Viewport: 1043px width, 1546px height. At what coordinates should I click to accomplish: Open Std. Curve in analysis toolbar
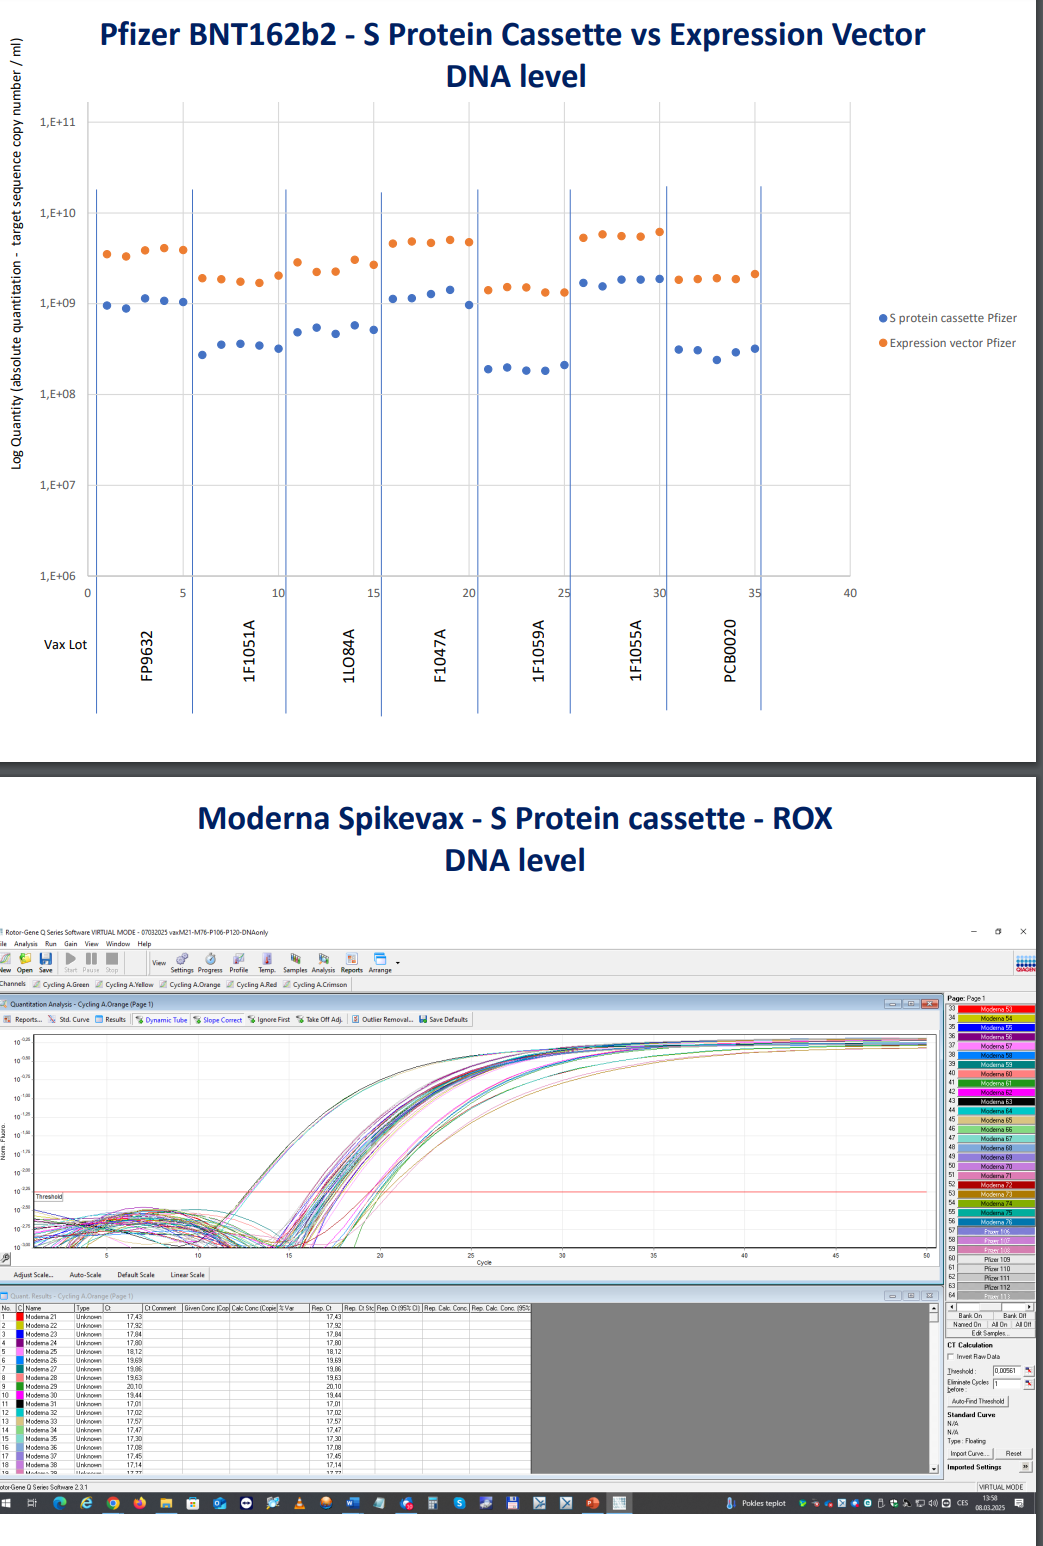tap(69, 1019)
